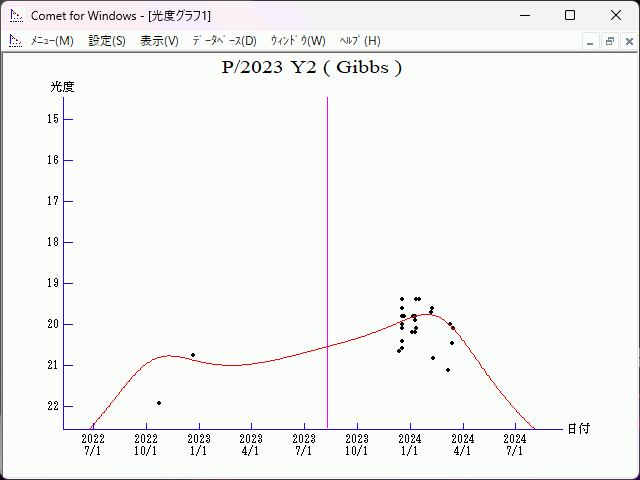Click the graph document icon in menu bar

click(x=15, y=41)
